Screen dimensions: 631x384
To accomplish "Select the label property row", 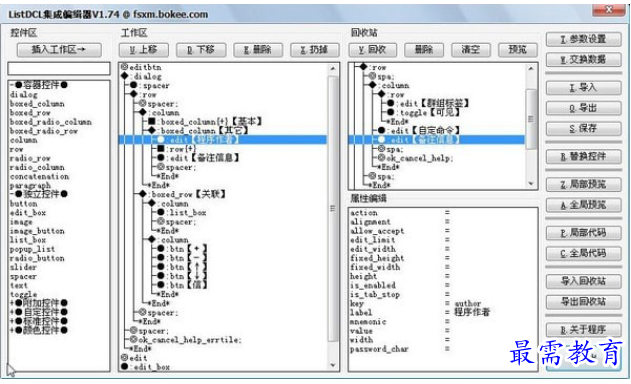I will [443, 312].
